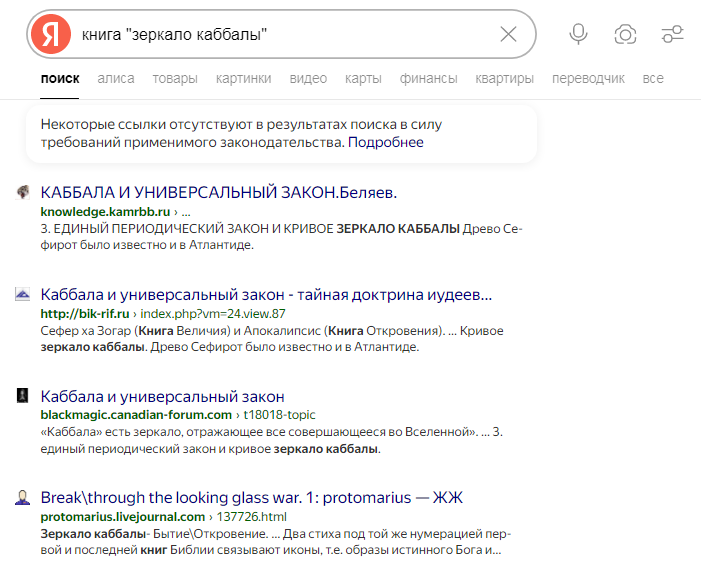Open the t18018-topic path link
Image resolution: width=701 pixels, height=586 pixels.
pyautogui.click(x=279, y=415)
